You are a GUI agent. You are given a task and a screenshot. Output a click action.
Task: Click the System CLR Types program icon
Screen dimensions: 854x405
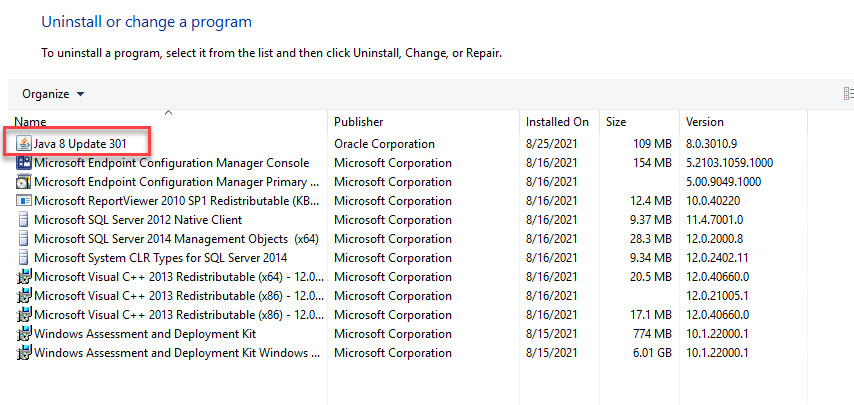coord(24,258)
